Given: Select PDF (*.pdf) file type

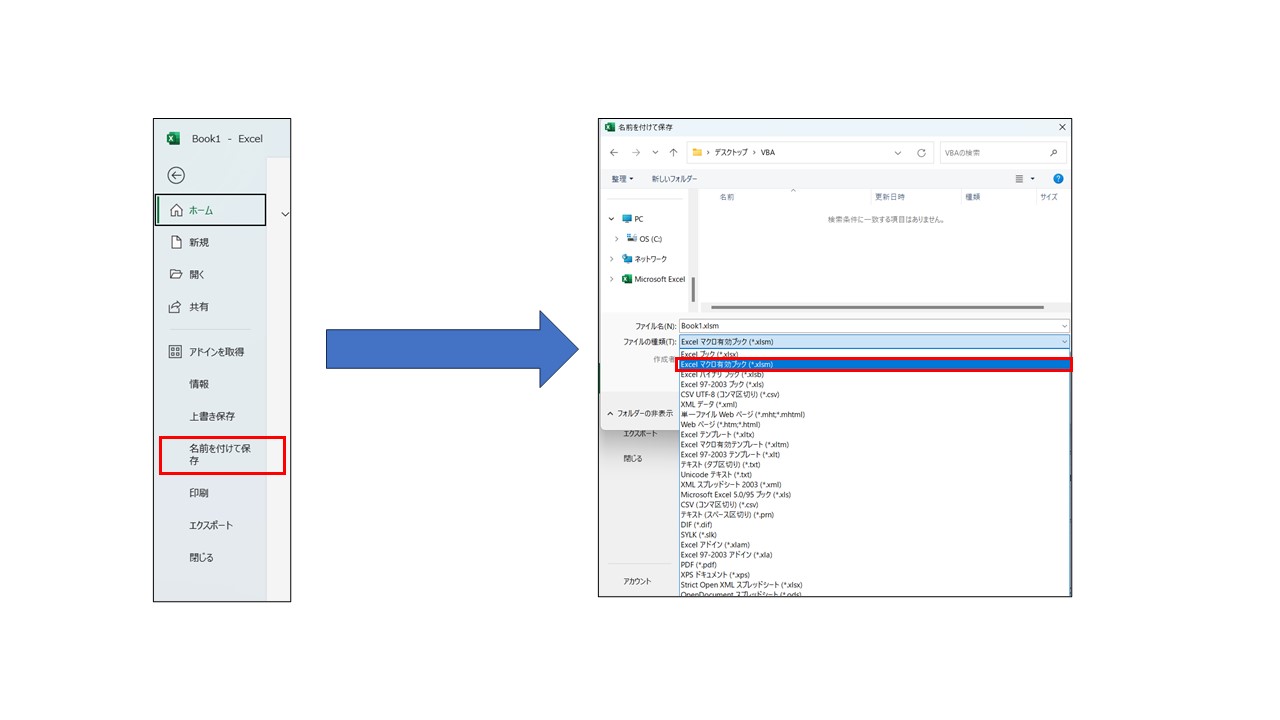Looking at the screenshot, I should pos(872,564).
